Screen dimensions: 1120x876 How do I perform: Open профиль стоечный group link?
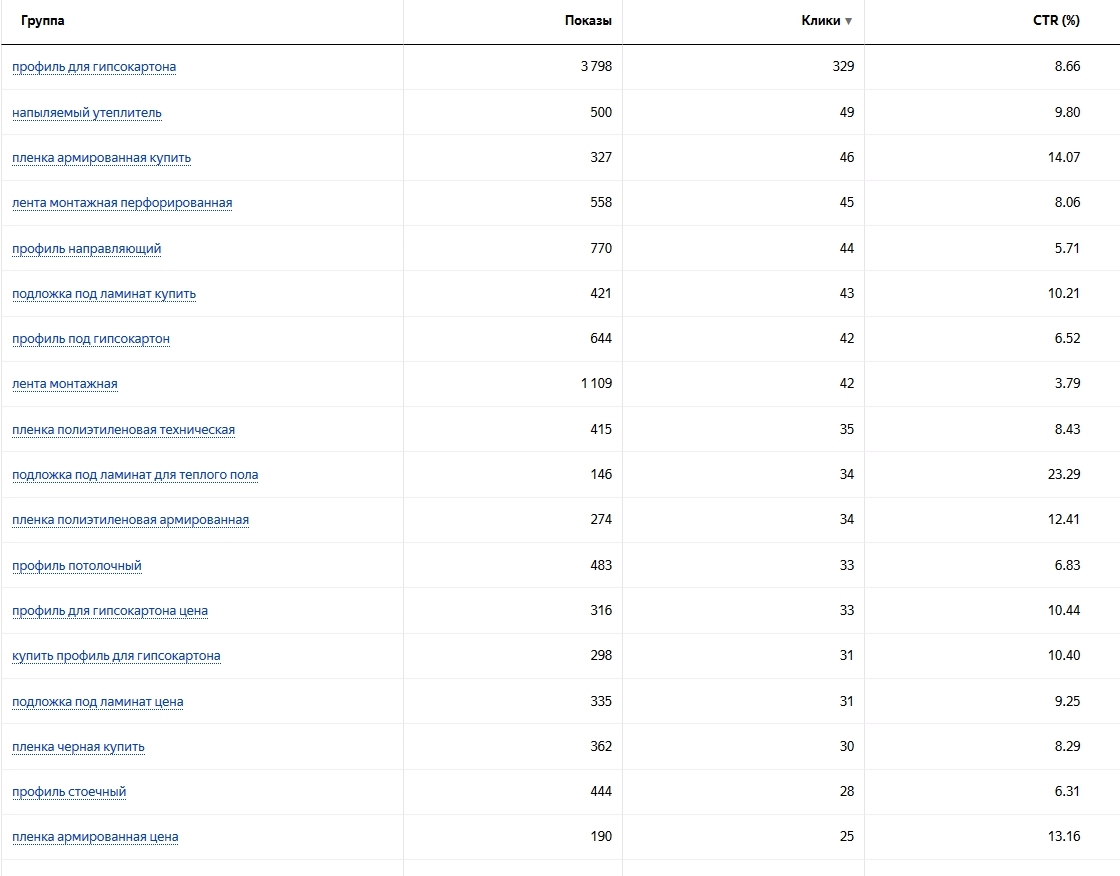(x=69, y=792)
